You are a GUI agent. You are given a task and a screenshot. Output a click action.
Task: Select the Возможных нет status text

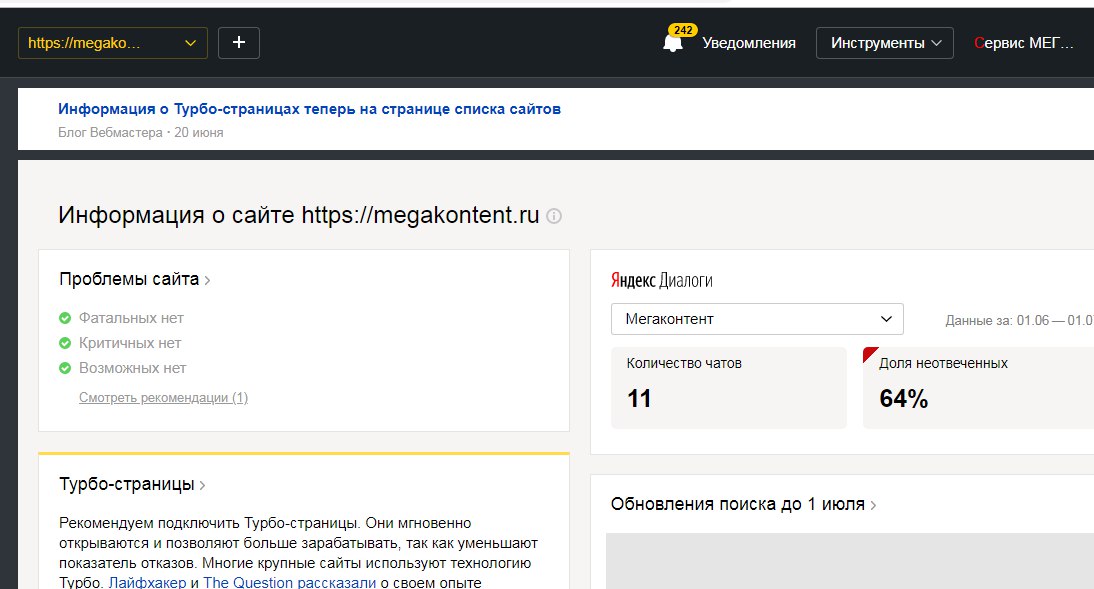click(133, 368)
